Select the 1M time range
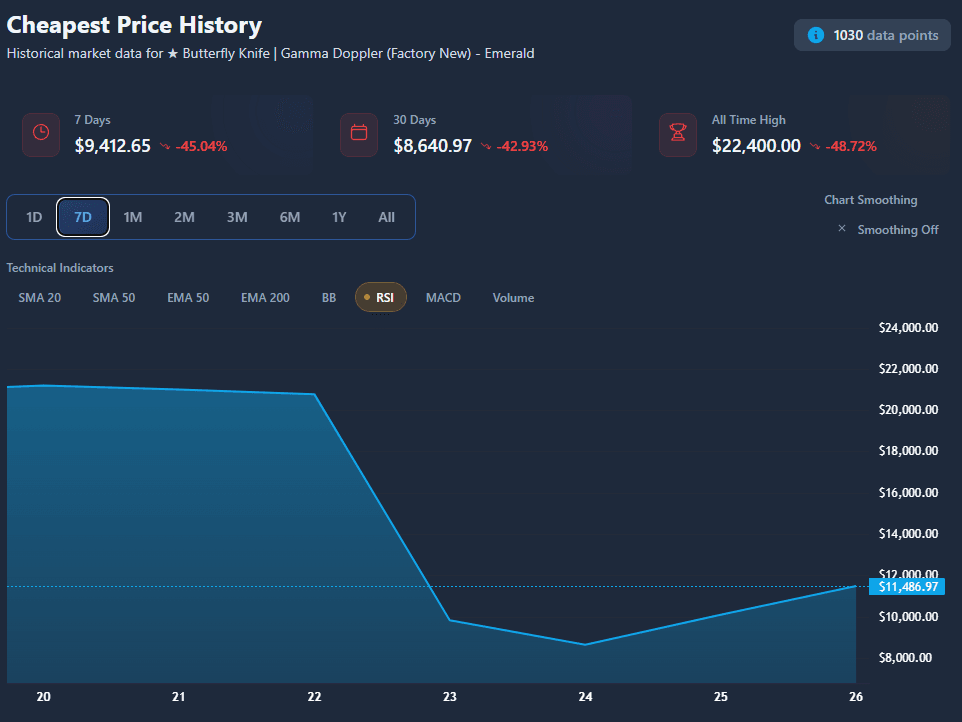This screenshot has width=962, height=722. point(133,217)
